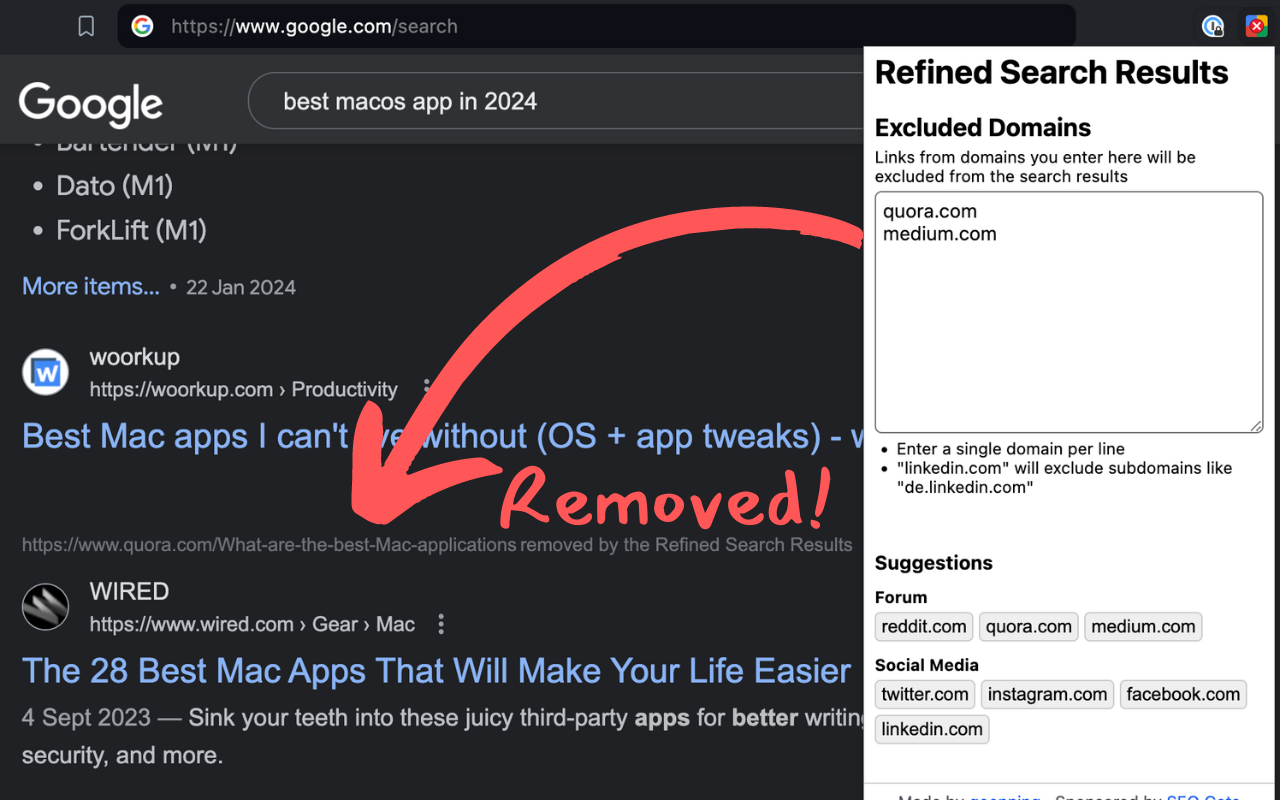Viewport: 1280px width, 800px height.
Task: Open the three-dot menu for woorkup result
Action: coord(427,389)
